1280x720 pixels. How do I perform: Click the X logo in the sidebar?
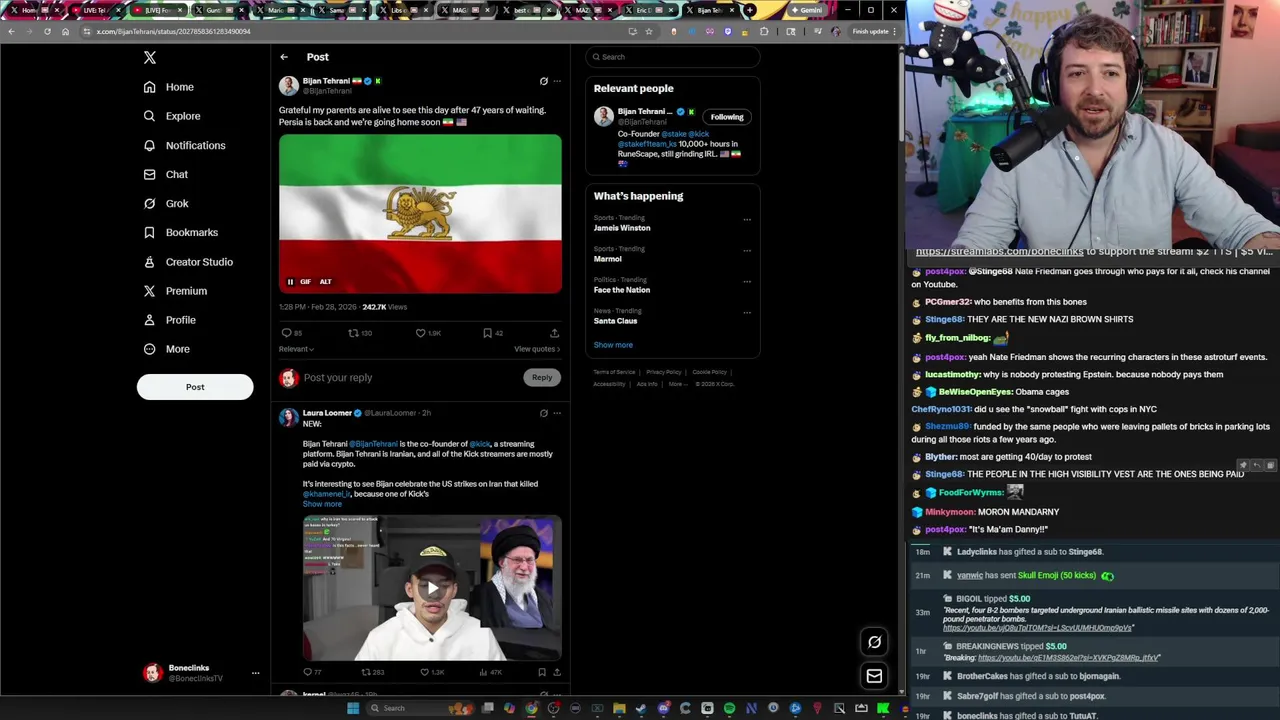[x=149, y=58]
